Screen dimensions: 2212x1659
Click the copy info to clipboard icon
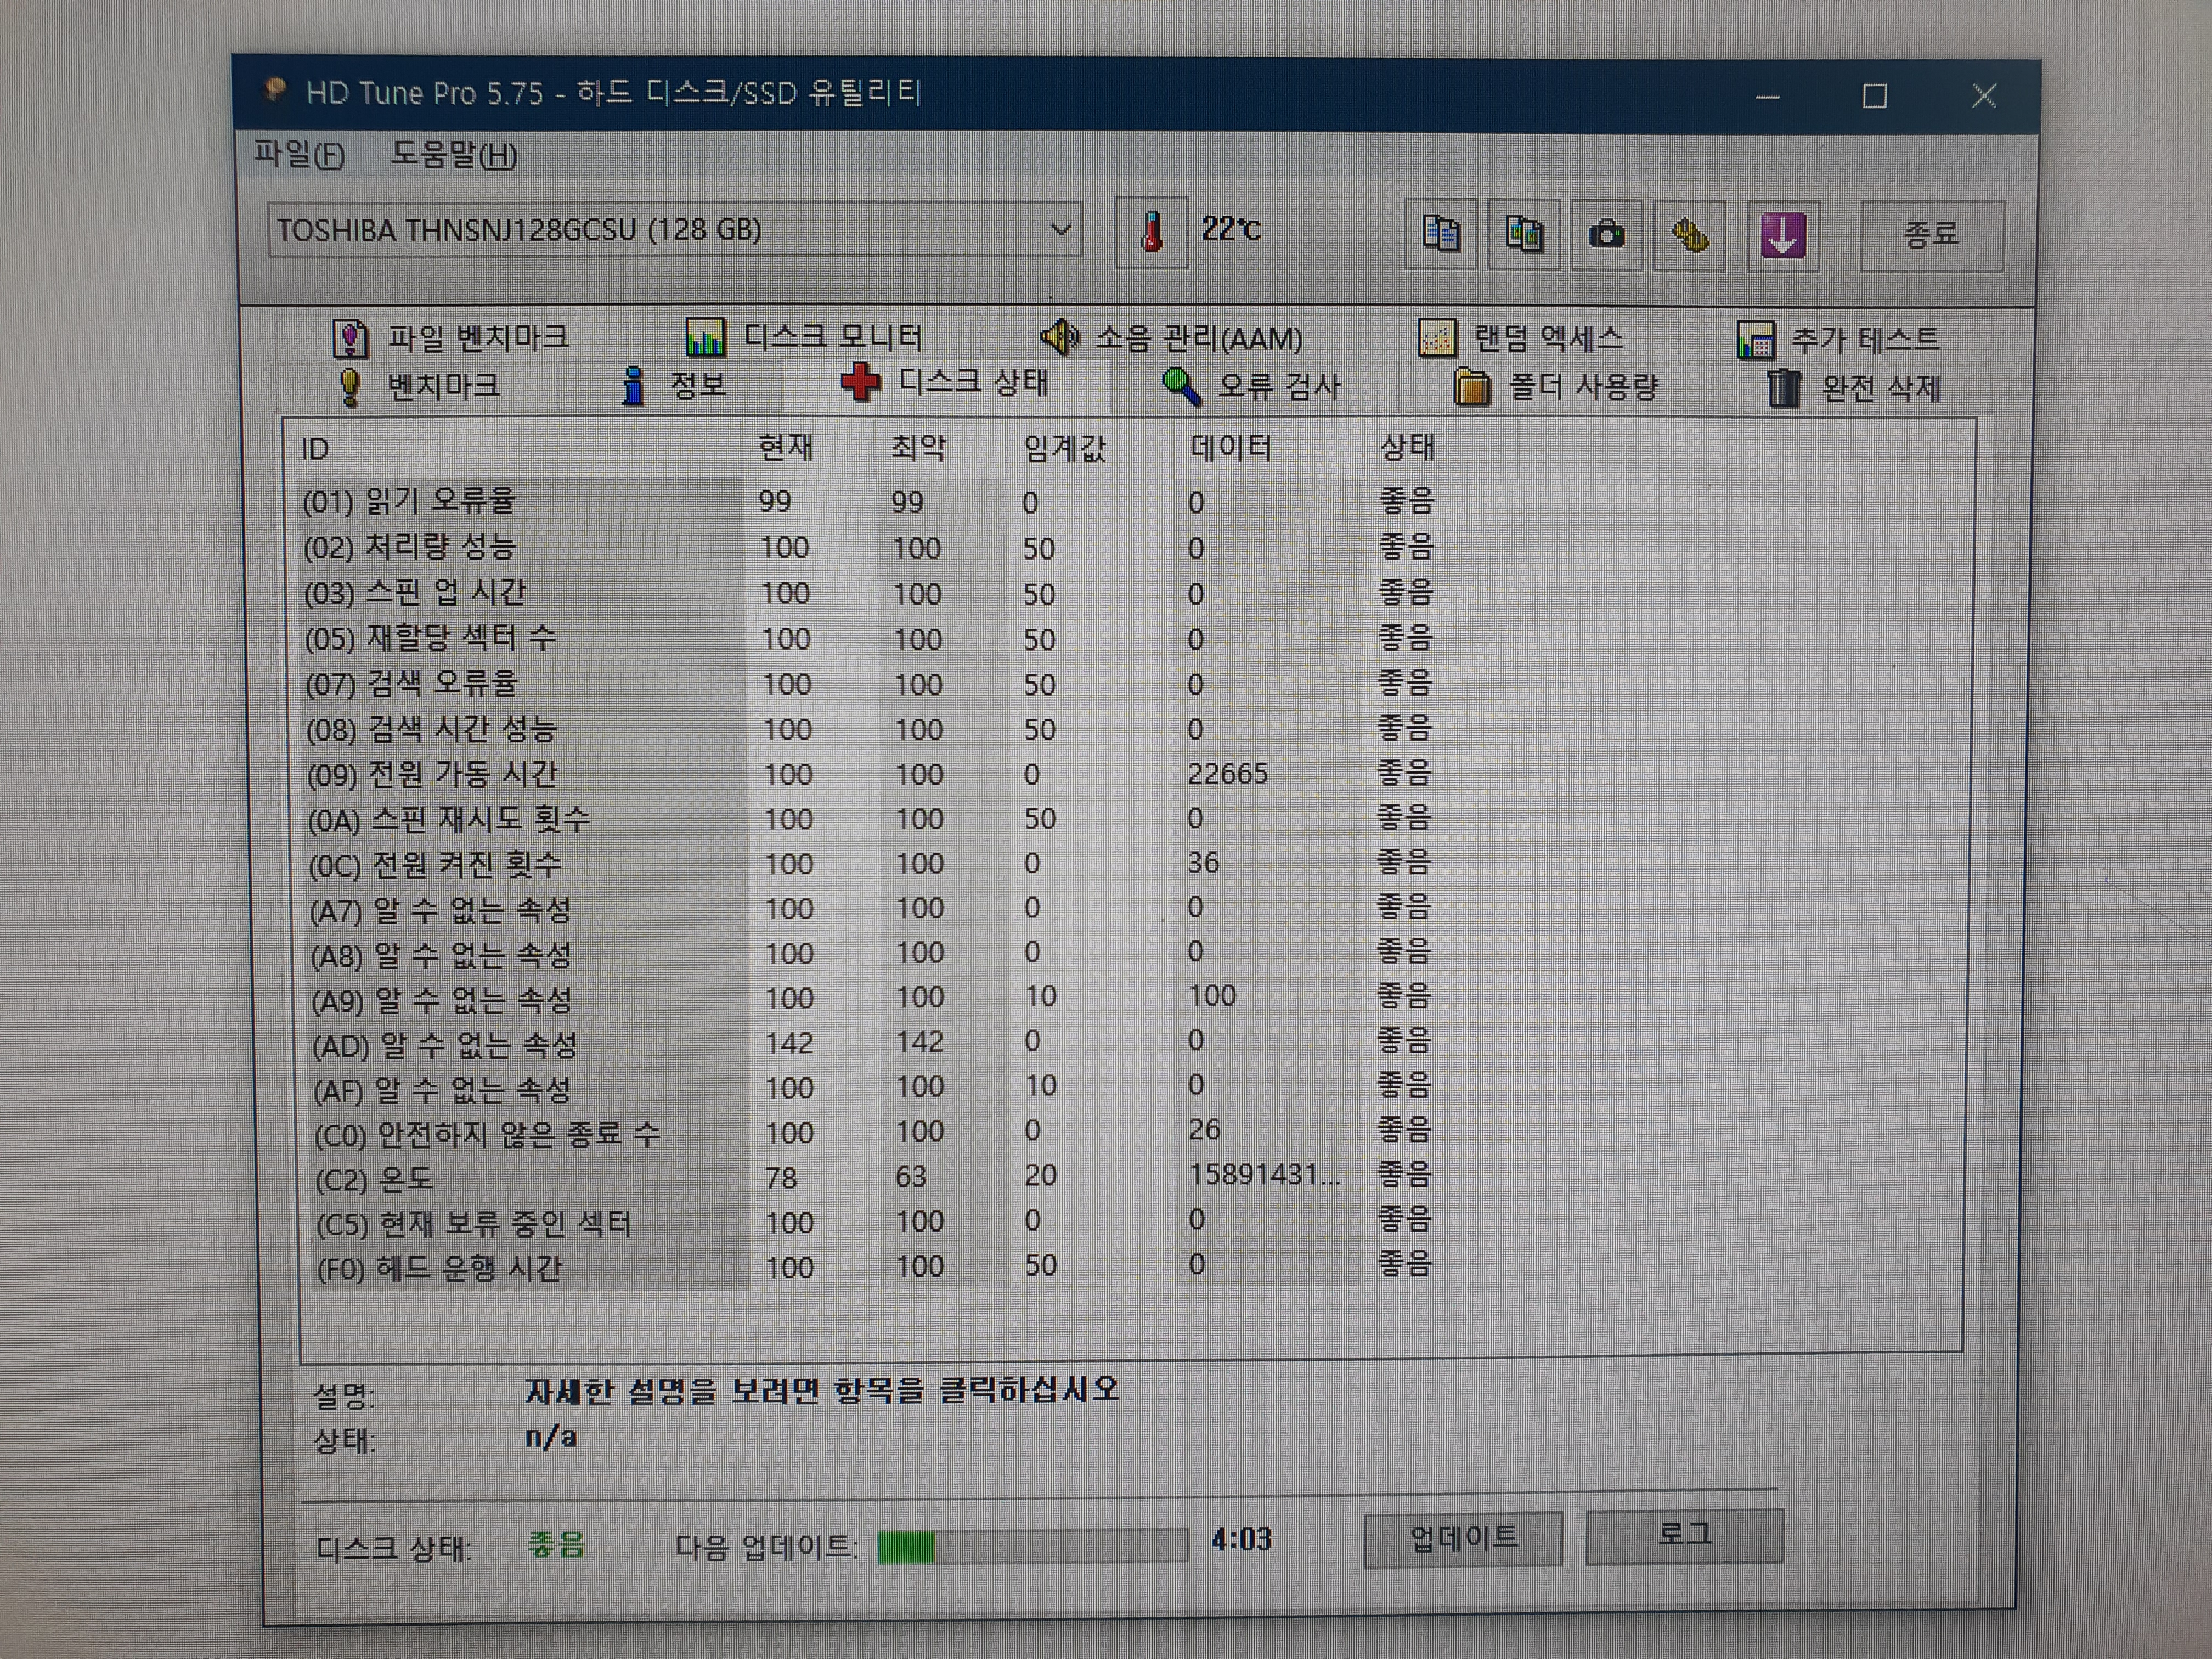pos(1440,234)
